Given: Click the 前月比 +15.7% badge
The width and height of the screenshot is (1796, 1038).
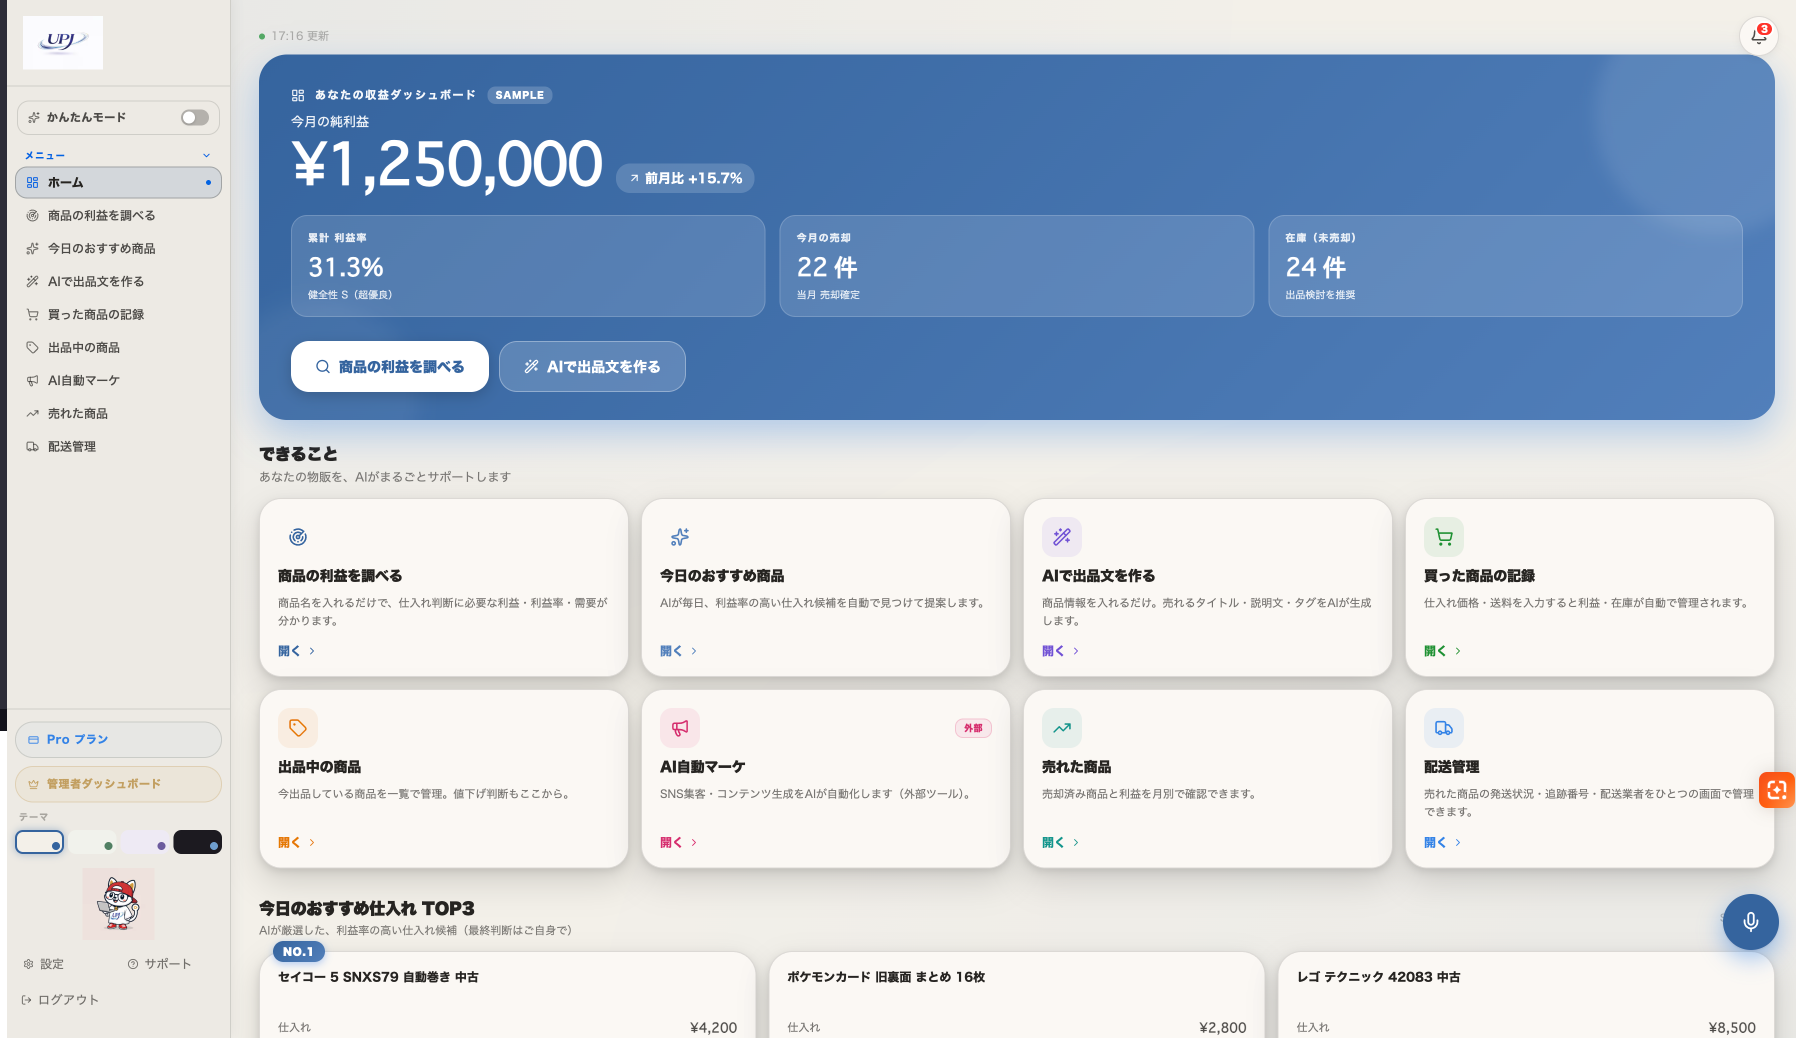Looking at the screenshot, I should click(x=685, y=178).
